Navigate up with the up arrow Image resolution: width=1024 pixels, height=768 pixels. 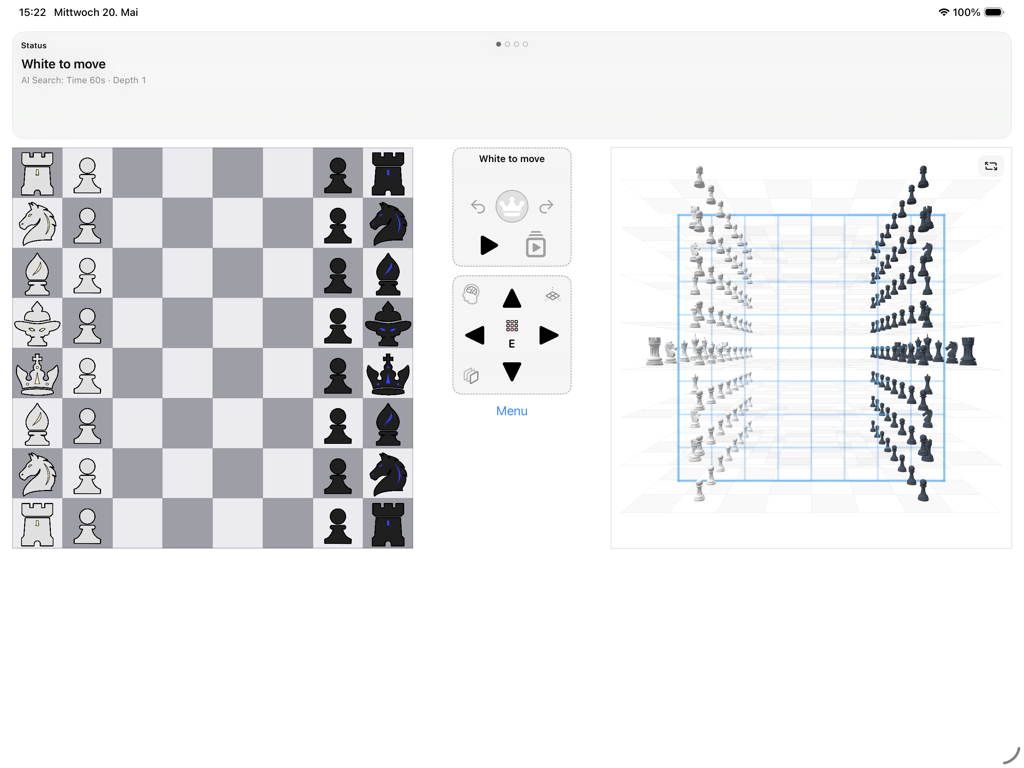pyautogui.click(x=512, y=298)
